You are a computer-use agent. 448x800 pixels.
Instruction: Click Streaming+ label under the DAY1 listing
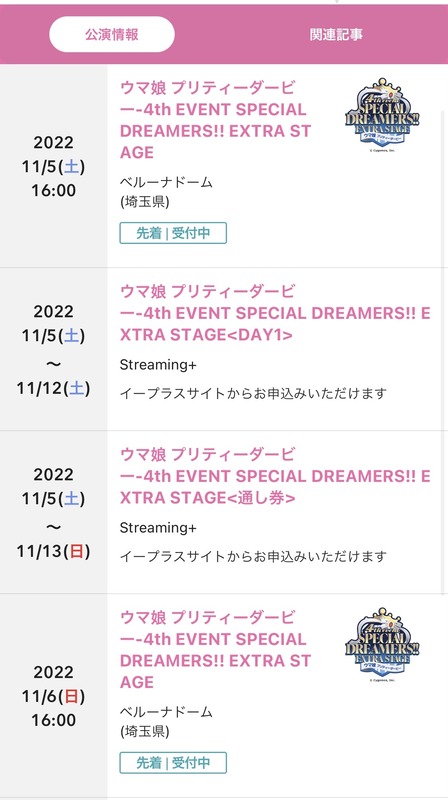(x=158, y=365)
